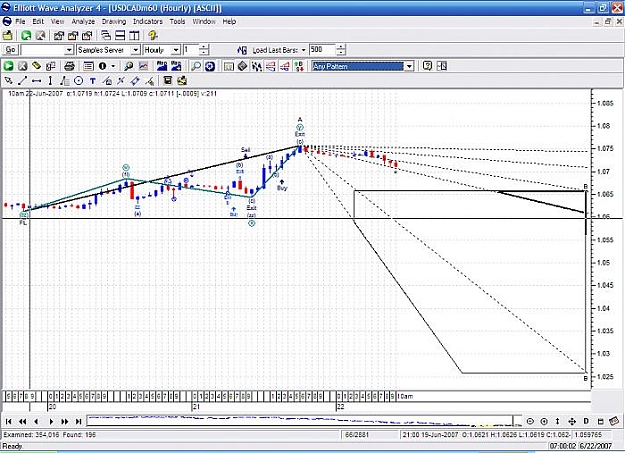Click the green refresh chart icon
625x453 pixels.
click(26, 35)
